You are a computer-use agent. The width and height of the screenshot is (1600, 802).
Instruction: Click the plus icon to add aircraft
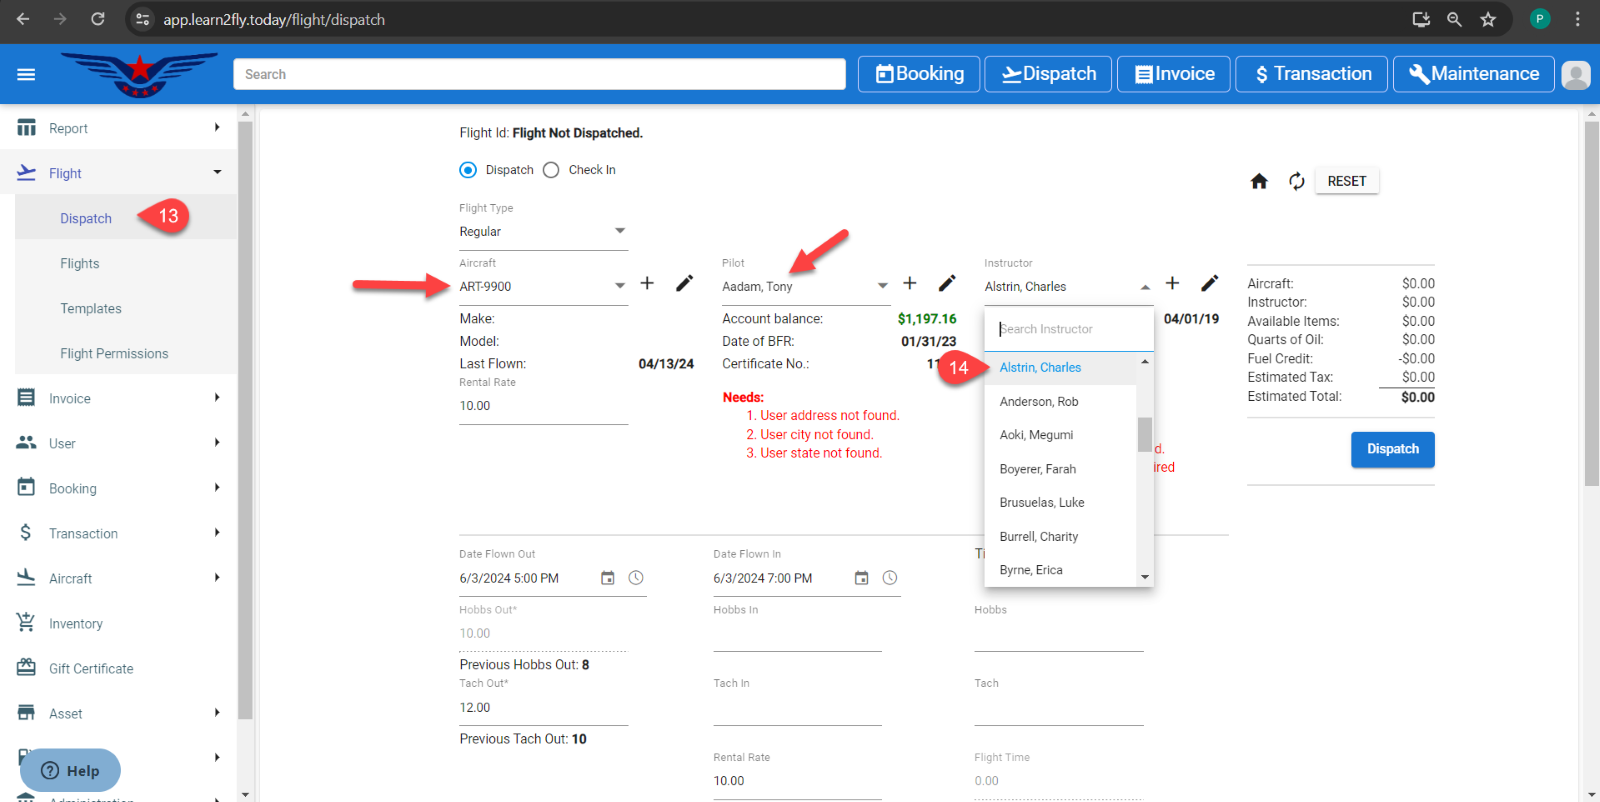coord(647,283)
